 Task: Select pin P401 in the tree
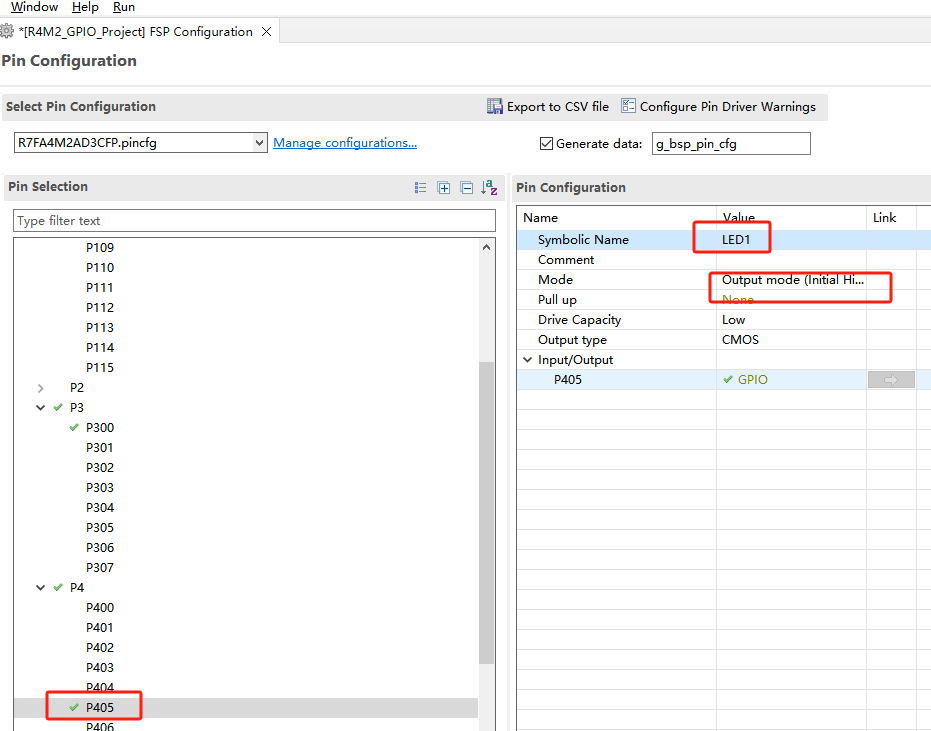100,628
